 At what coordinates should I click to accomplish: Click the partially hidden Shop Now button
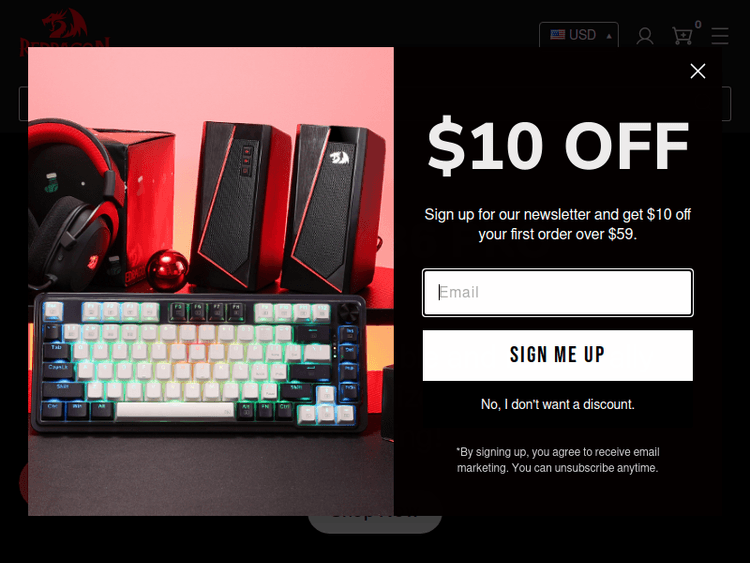coord(375,524)
